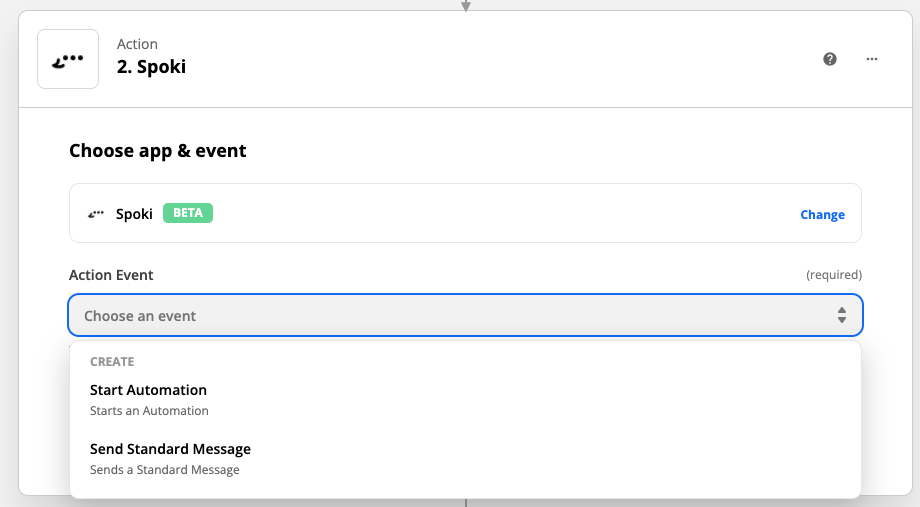The height and width of the screenshot is (507, 920).
Task: Click the CREATE group header in the list
Action: pos(112,362)
